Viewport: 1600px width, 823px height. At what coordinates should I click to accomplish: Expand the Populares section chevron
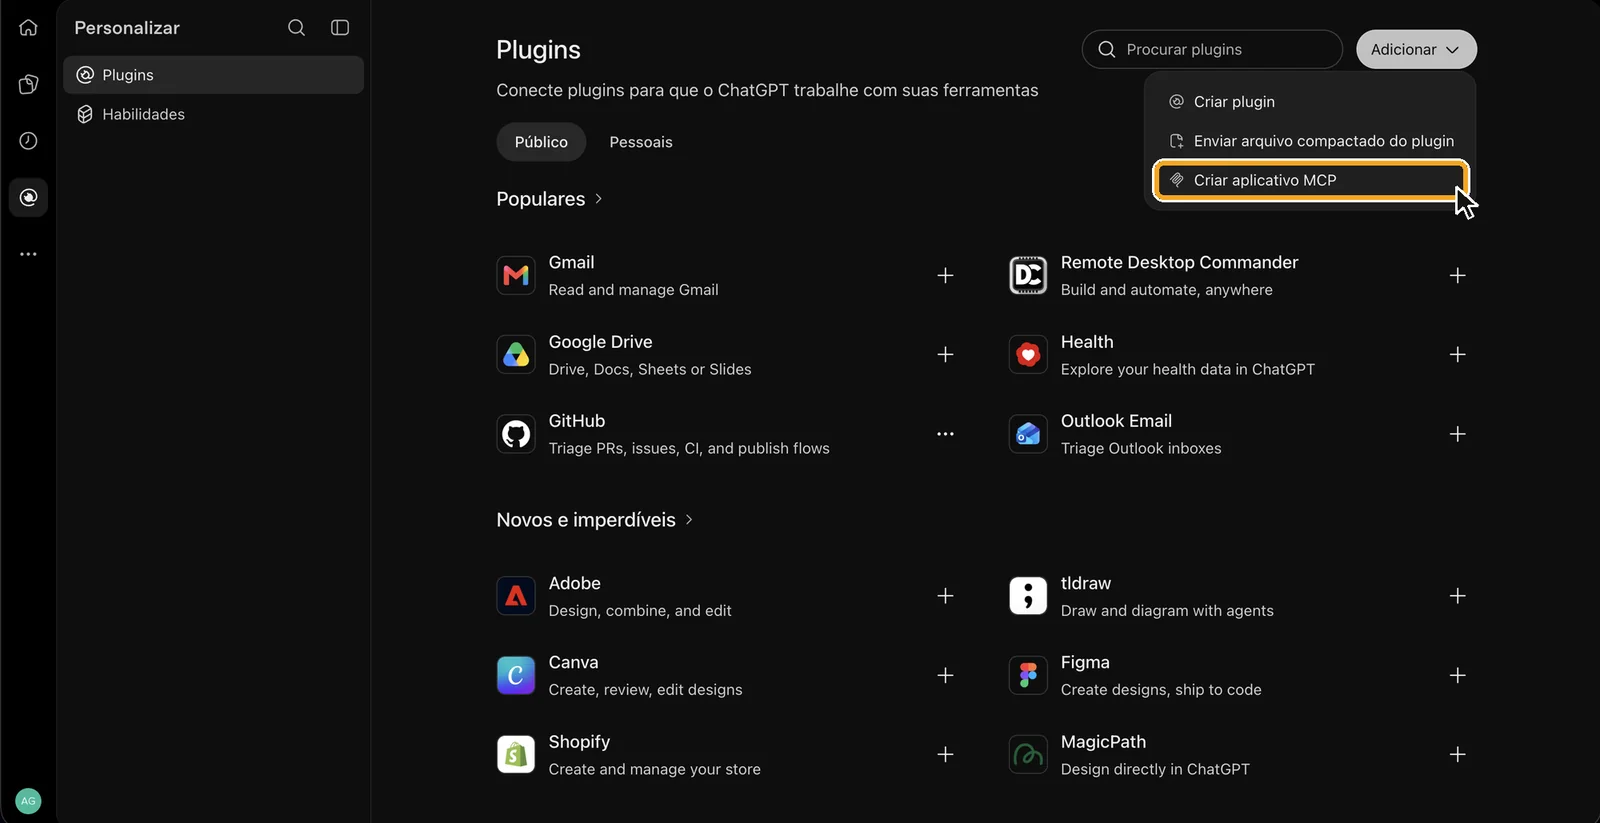pos(598,199)
